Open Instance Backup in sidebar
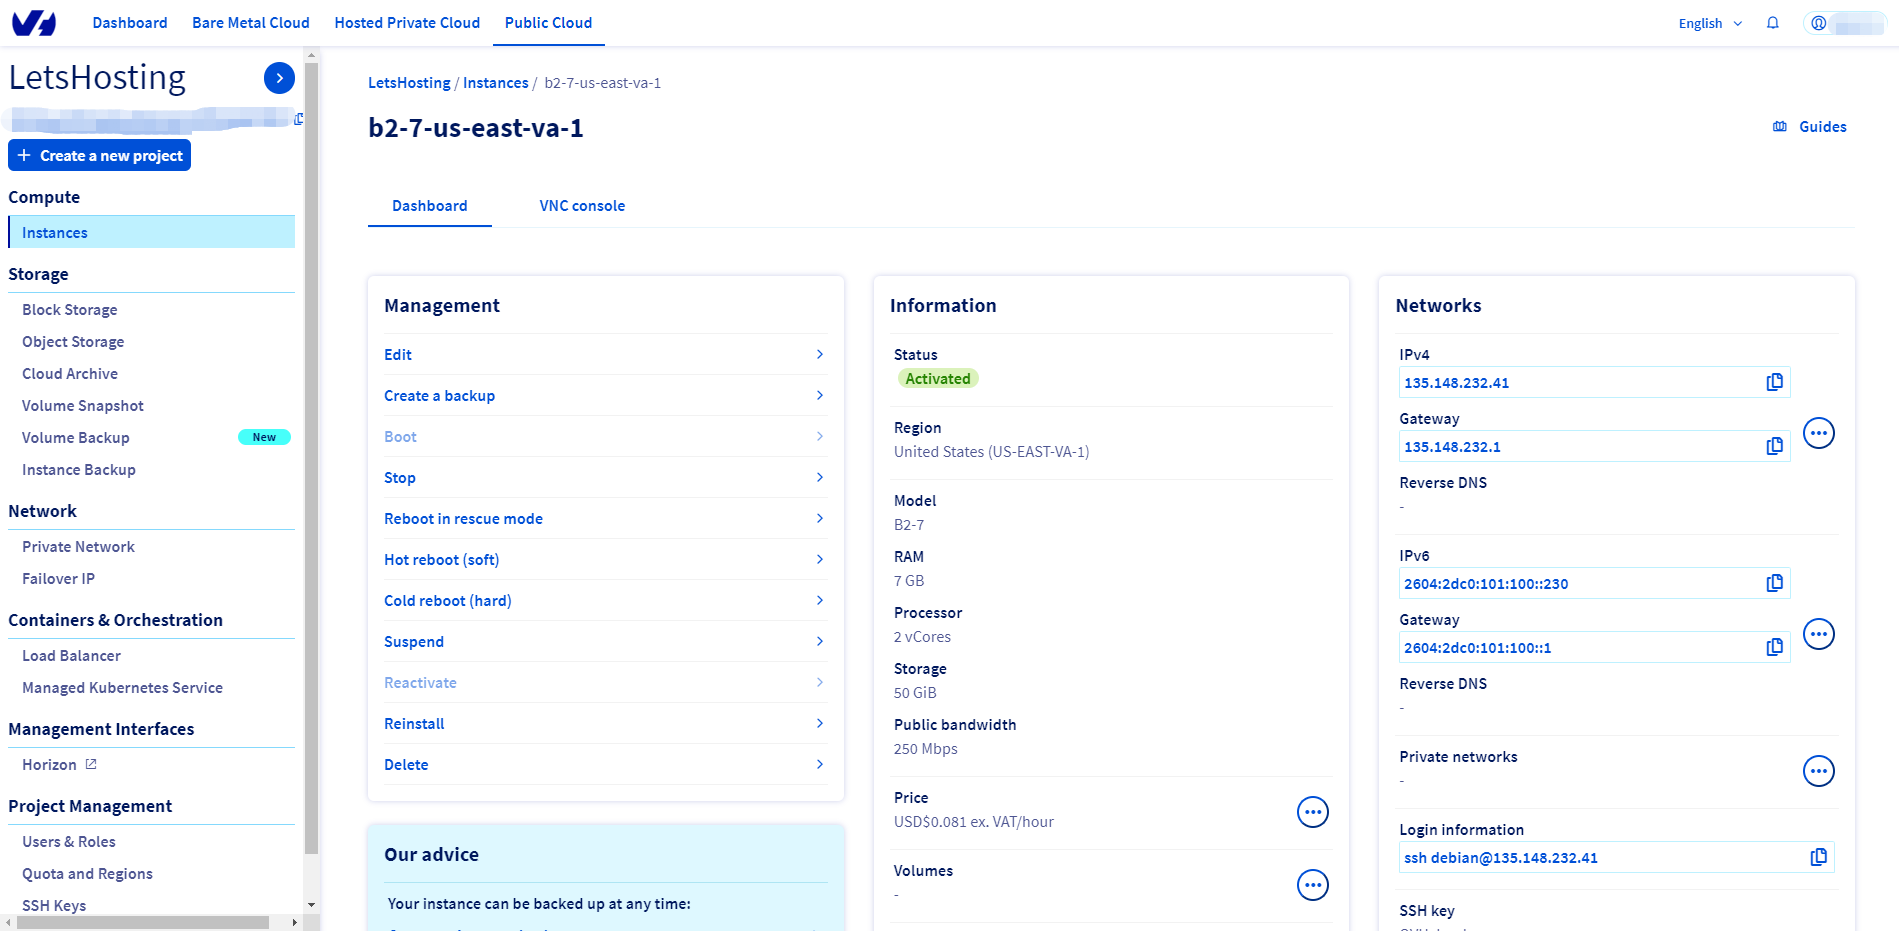This screenshot has height=931, width=1899. tap(79, 470)
